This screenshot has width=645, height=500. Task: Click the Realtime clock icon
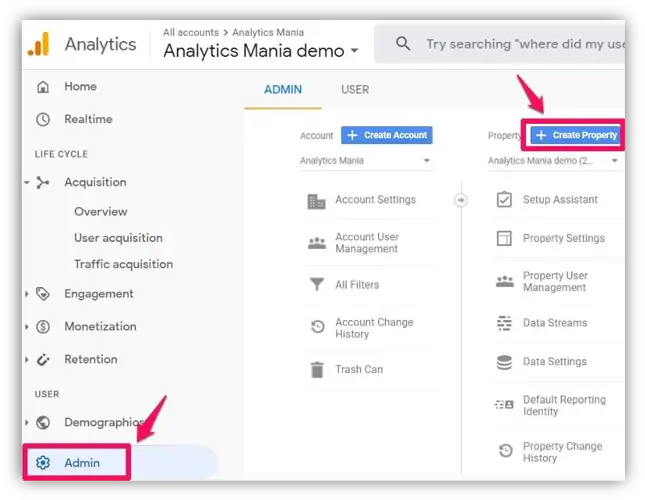[x=43, y=120]
